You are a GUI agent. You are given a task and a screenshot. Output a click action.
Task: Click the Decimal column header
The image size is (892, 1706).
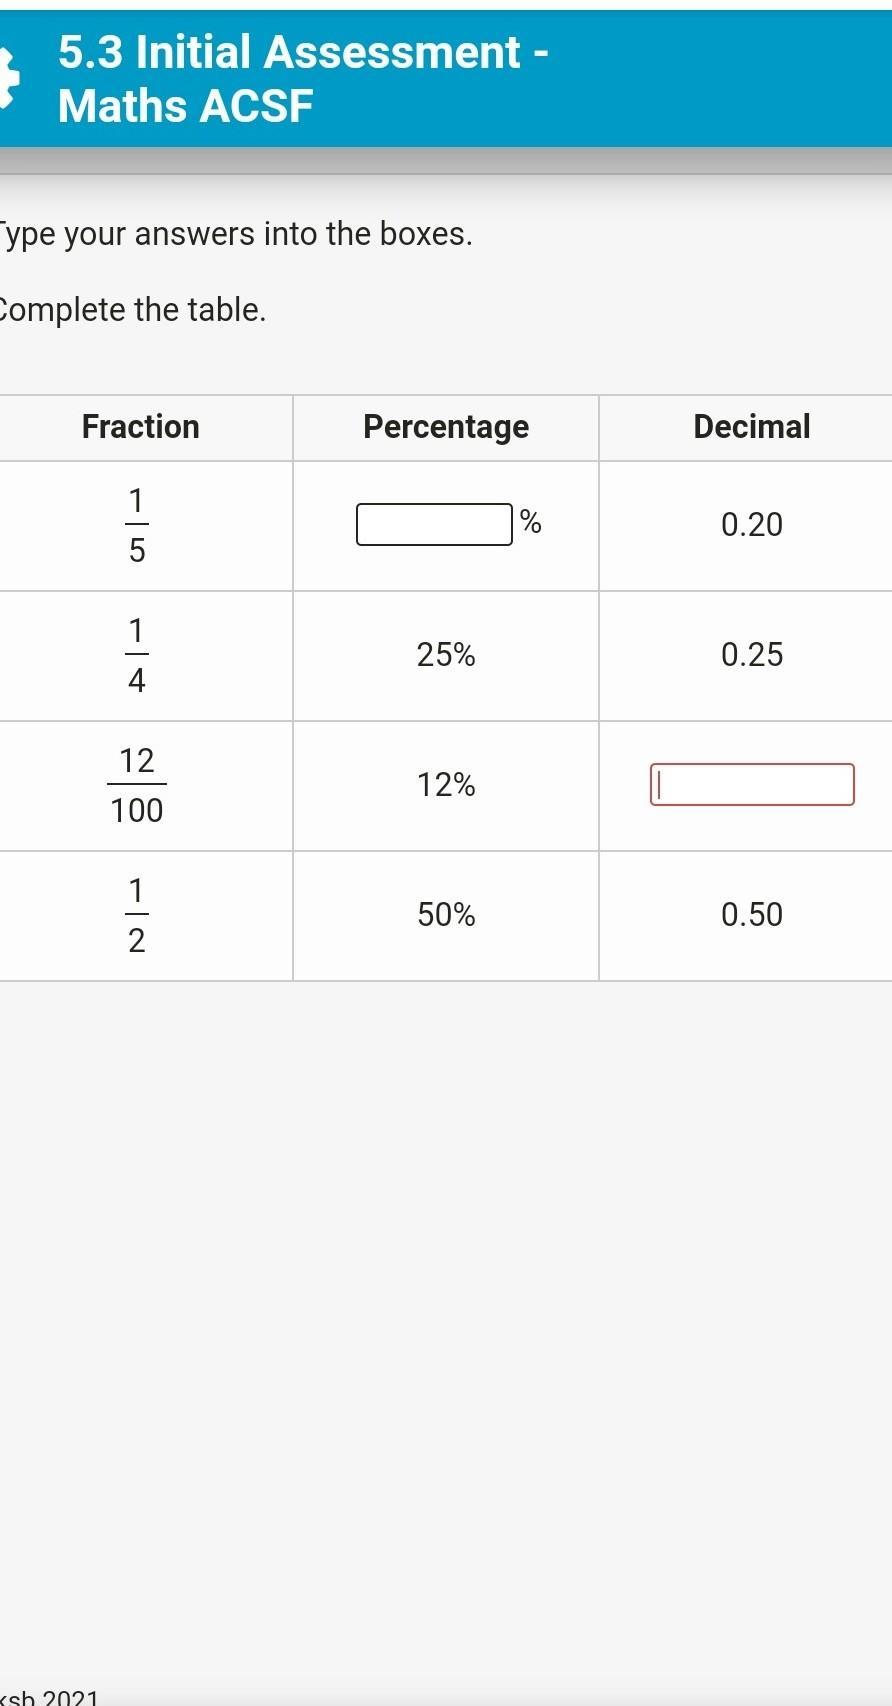pos(752,427)
